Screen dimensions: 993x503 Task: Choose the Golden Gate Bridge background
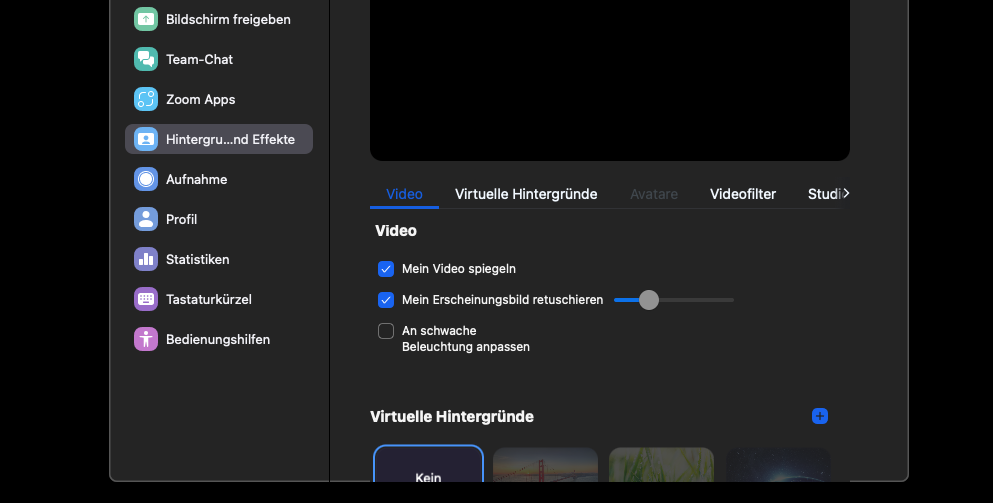click(x=545, y=464)
